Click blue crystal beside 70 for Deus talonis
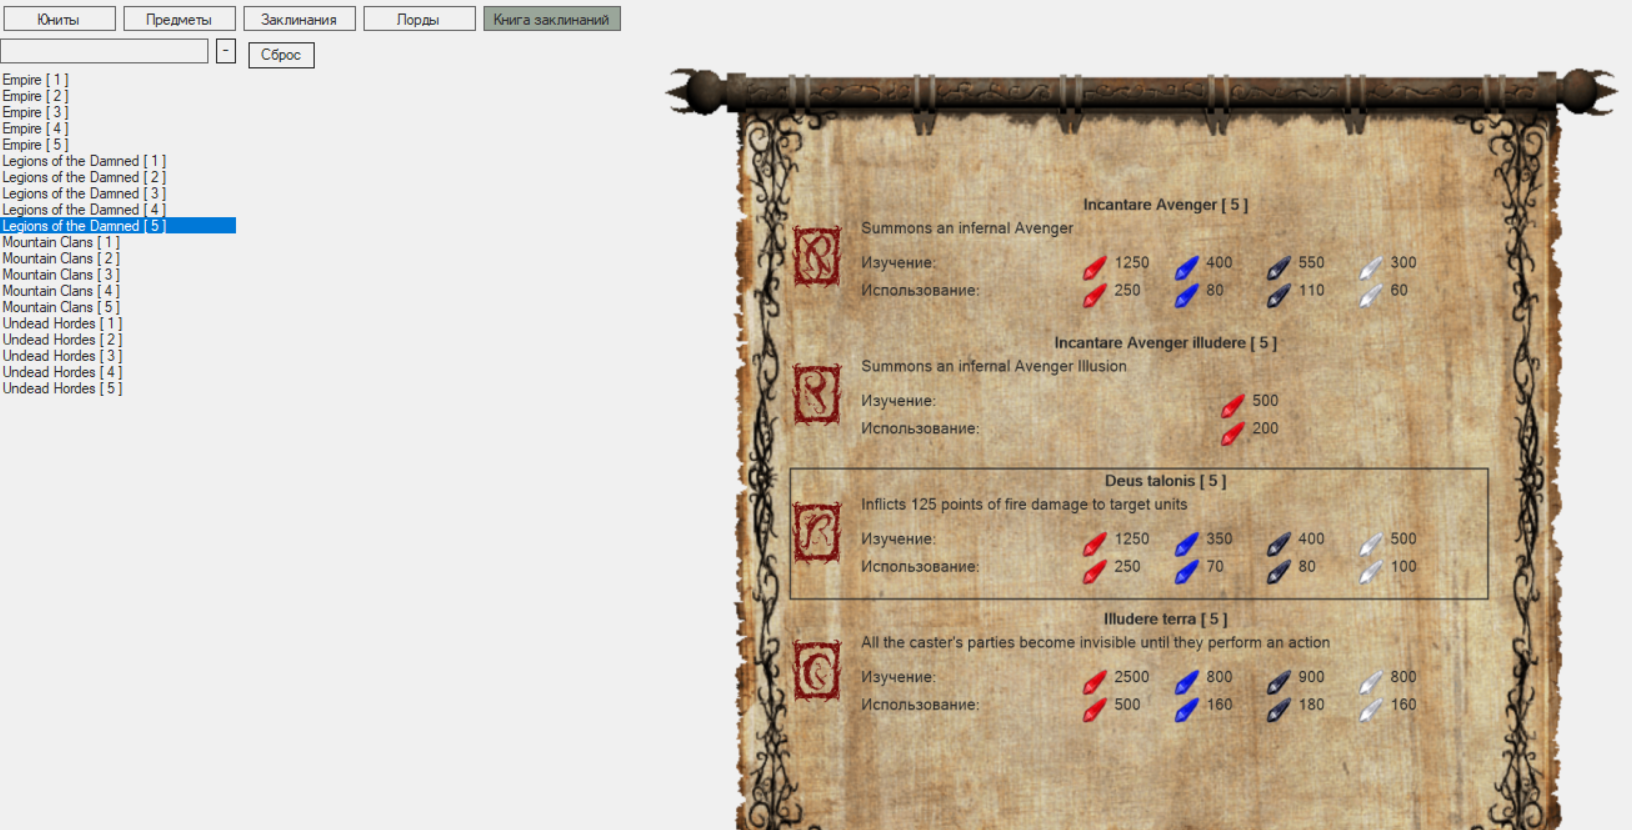The image size is (1632, 830). [x=1186, y=571]
